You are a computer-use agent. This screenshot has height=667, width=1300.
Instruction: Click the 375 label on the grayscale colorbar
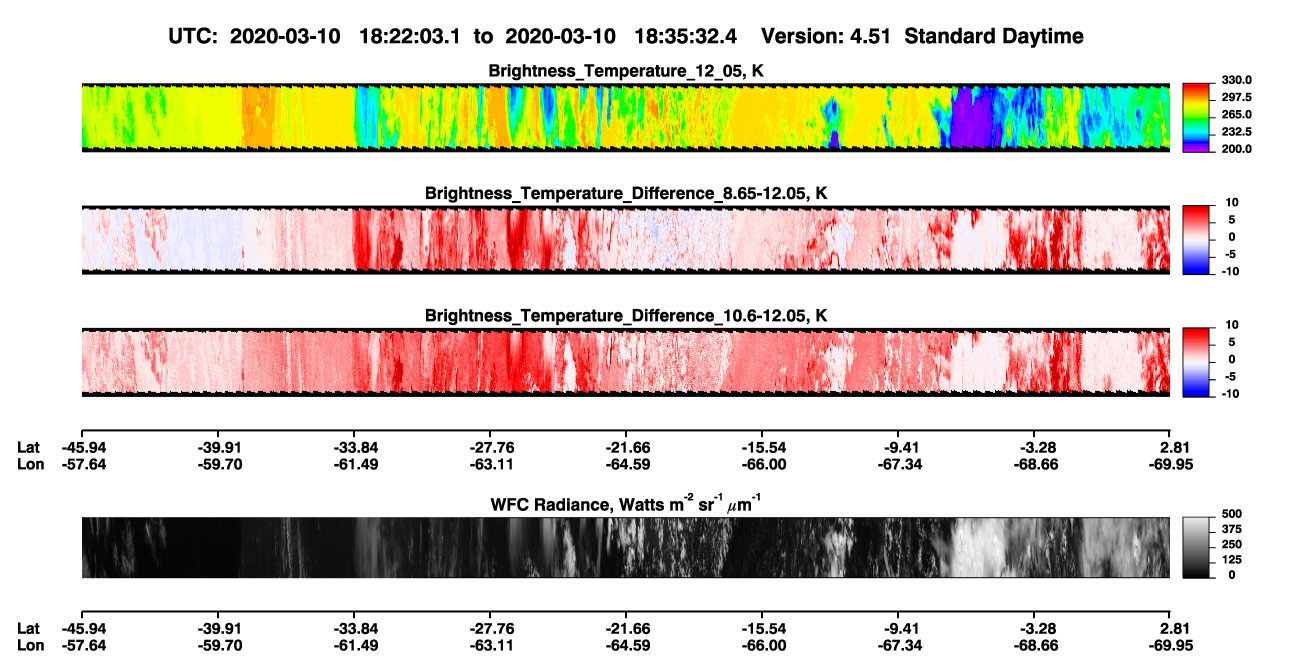coord(1231,529)
